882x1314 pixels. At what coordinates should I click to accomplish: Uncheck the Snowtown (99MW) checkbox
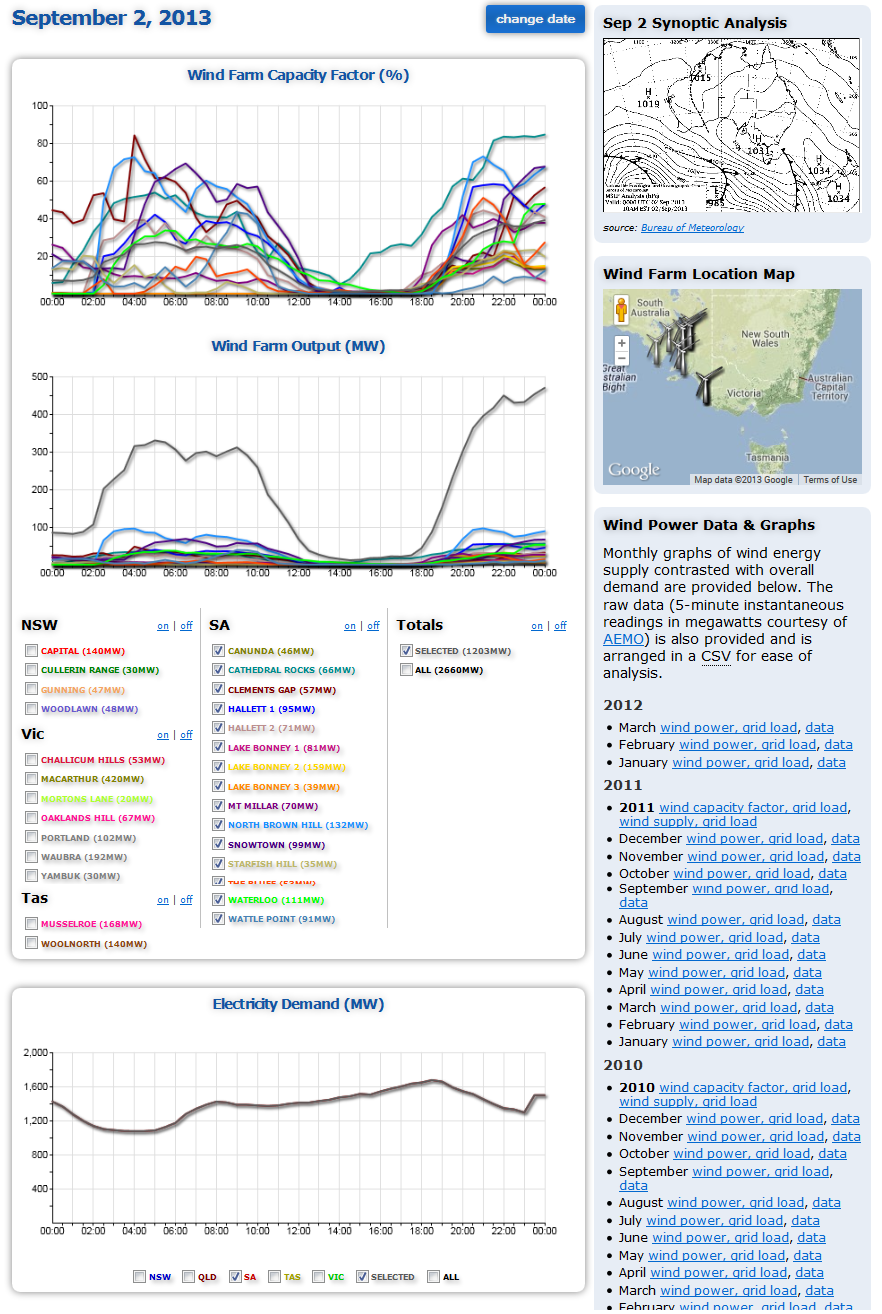coord(219,844)
